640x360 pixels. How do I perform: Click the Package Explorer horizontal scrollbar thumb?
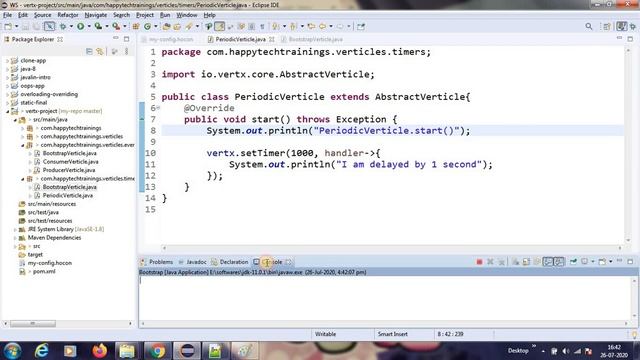coord(33,324)
